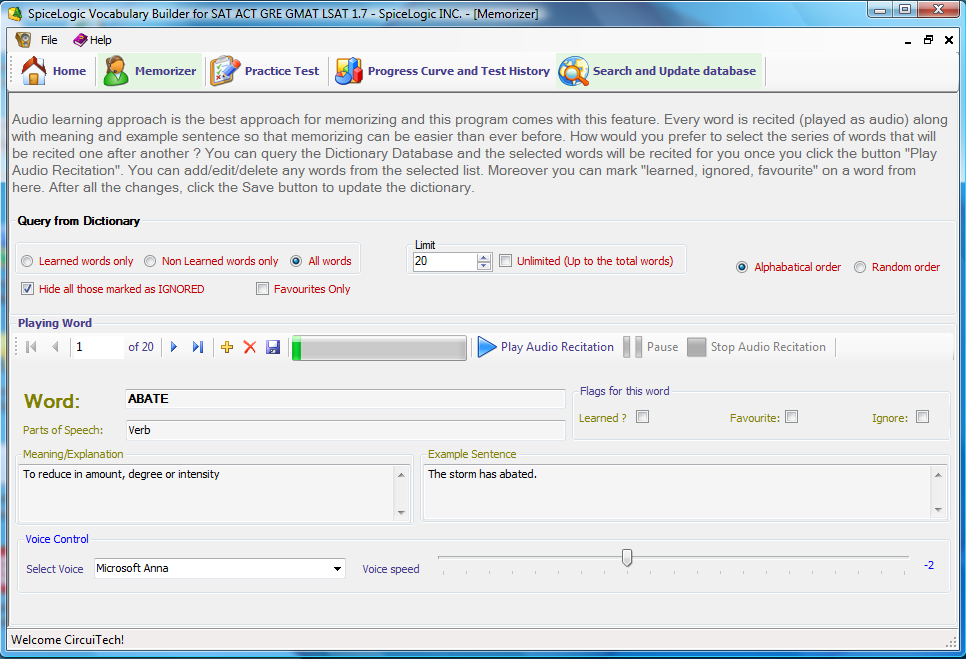
Task: Open the Home section
Action: [x=54, y=71]
